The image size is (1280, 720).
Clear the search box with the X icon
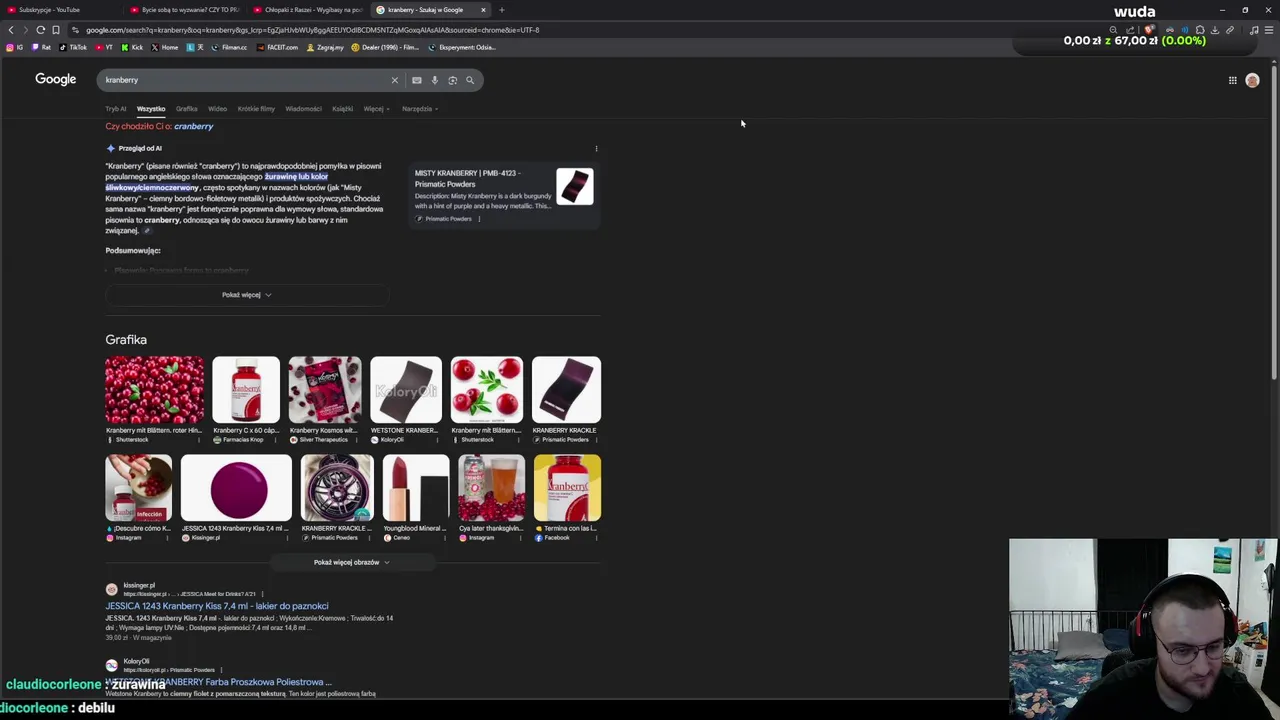click(394, 80)
